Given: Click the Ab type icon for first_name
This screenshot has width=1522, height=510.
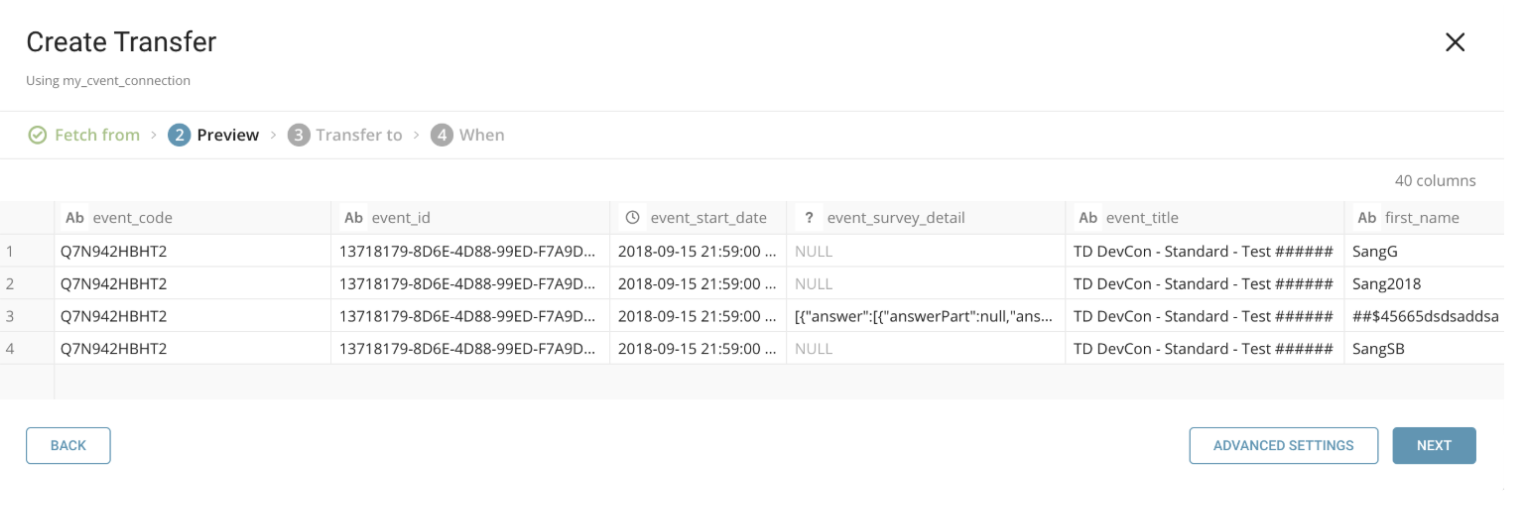Looking at the screenshot, I should tap(1367, 218).
